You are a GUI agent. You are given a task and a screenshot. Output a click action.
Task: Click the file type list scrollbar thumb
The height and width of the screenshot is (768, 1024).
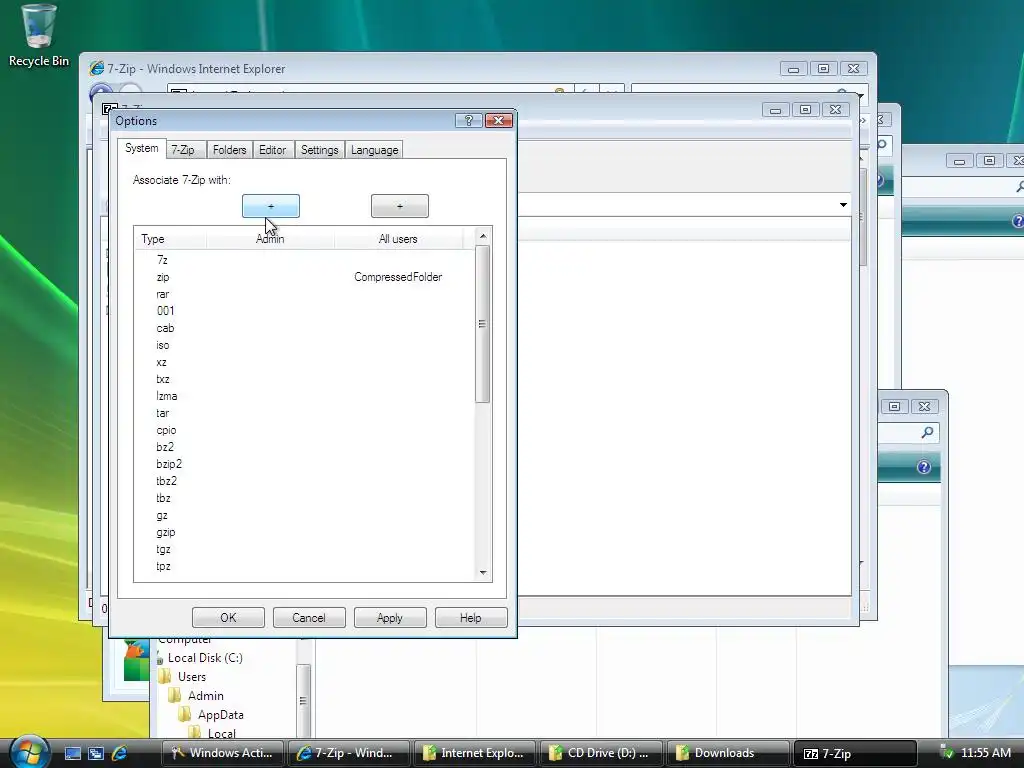coord(483,324)
